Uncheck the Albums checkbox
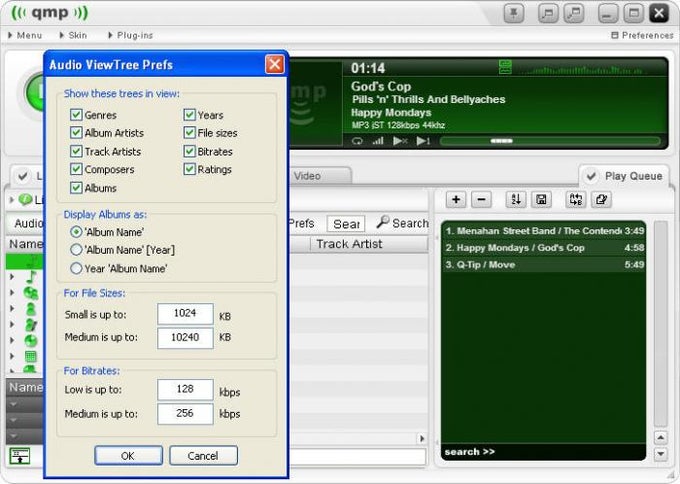Image resolution: width=680 pixels, height=484 pixels. click(76, 188)
